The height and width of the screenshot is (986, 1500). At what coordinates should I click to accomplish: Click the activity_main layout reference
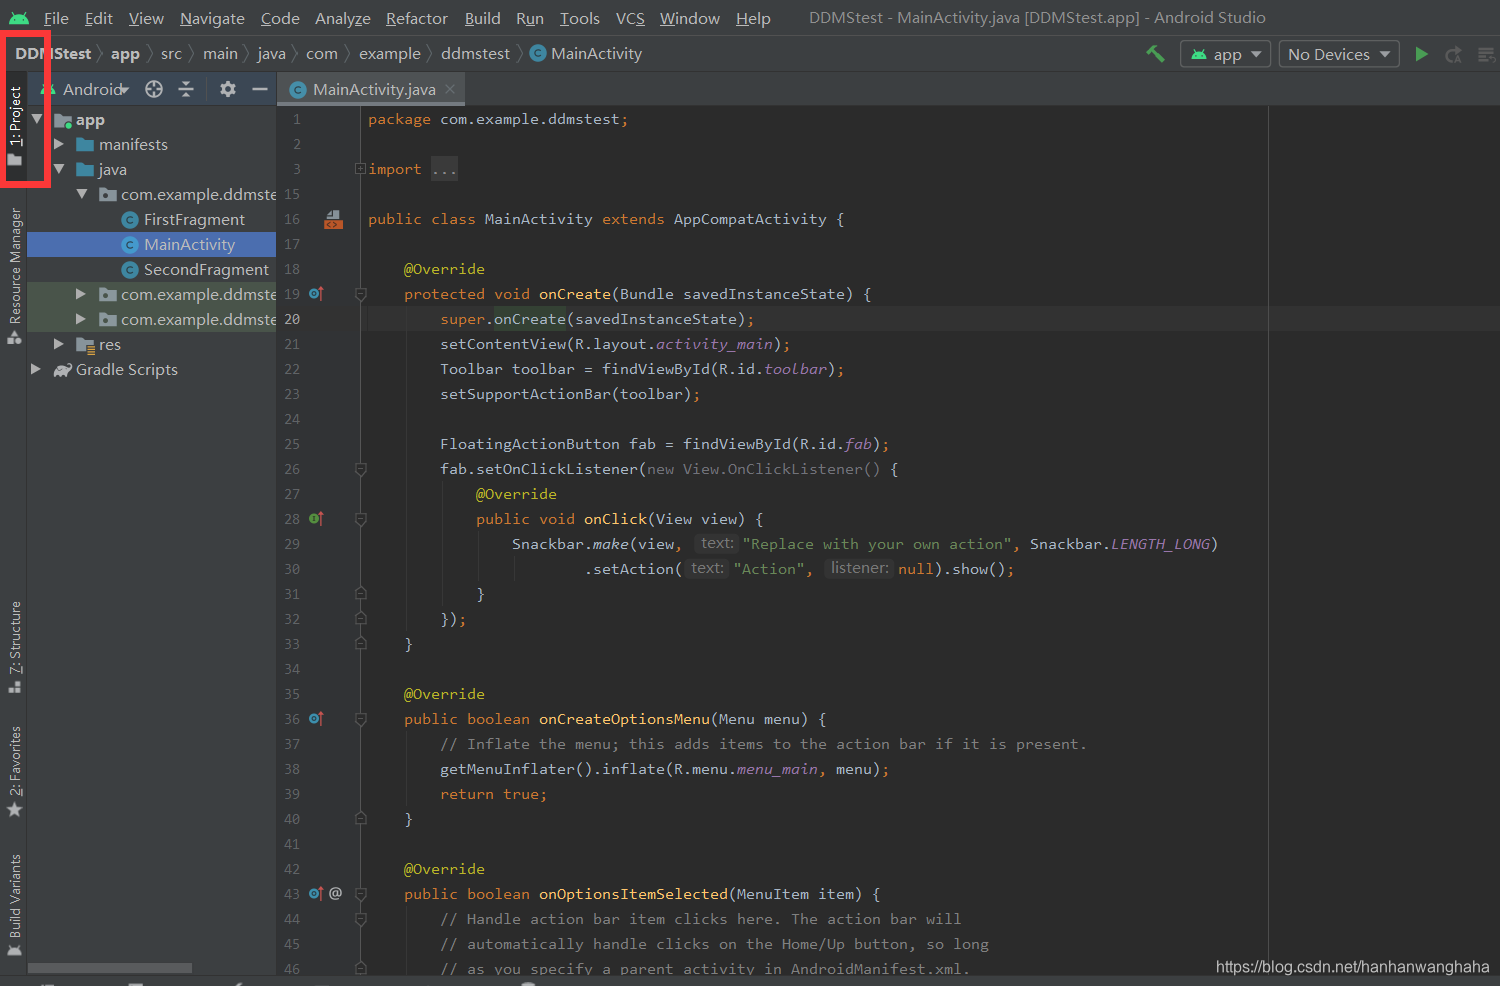point(714,344)
